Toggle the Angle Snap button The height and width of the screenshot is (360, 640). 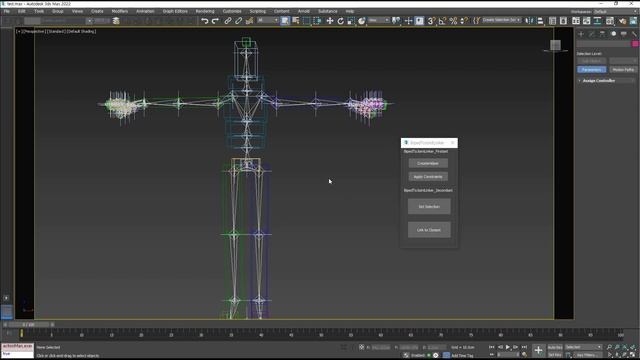pos(442,21)
